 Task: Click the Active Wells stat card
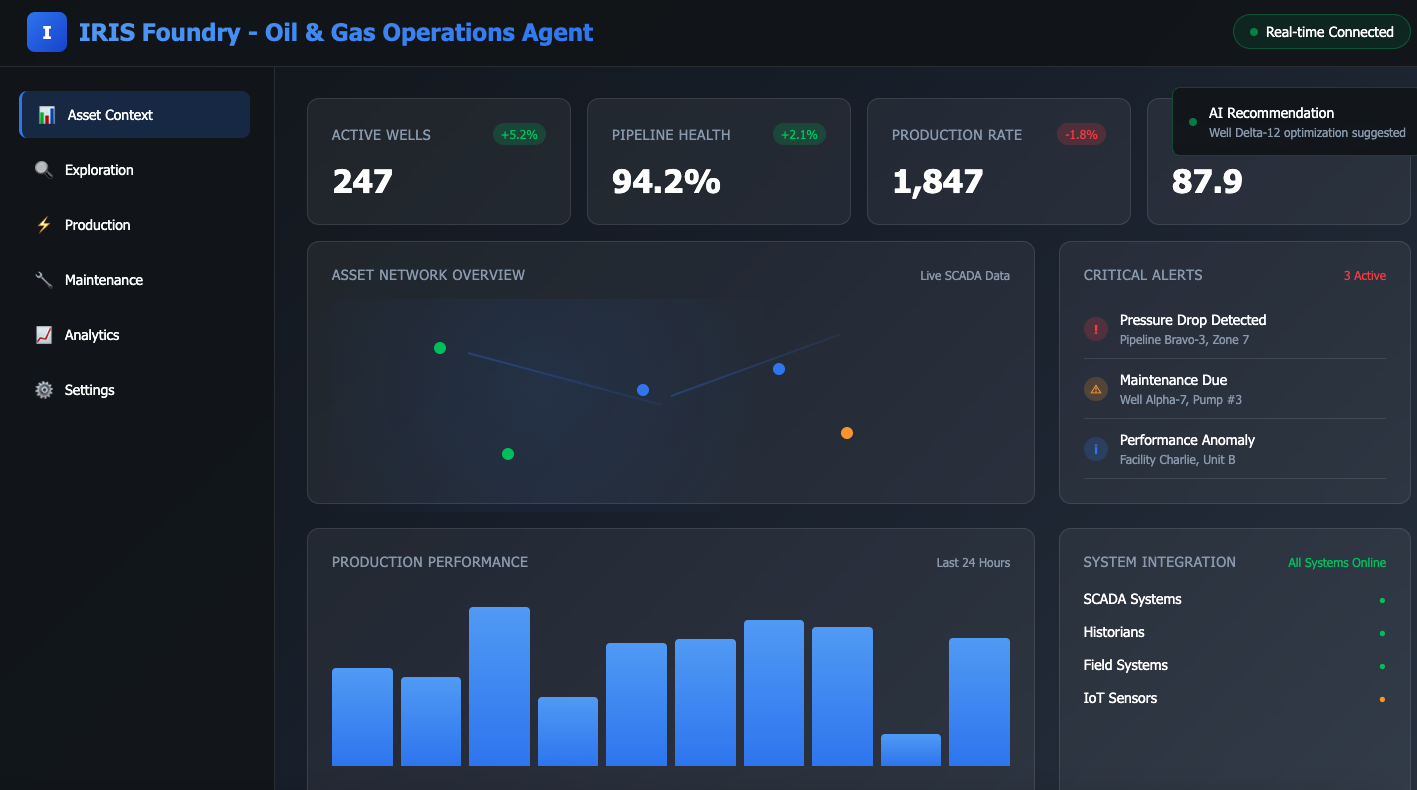438,161
